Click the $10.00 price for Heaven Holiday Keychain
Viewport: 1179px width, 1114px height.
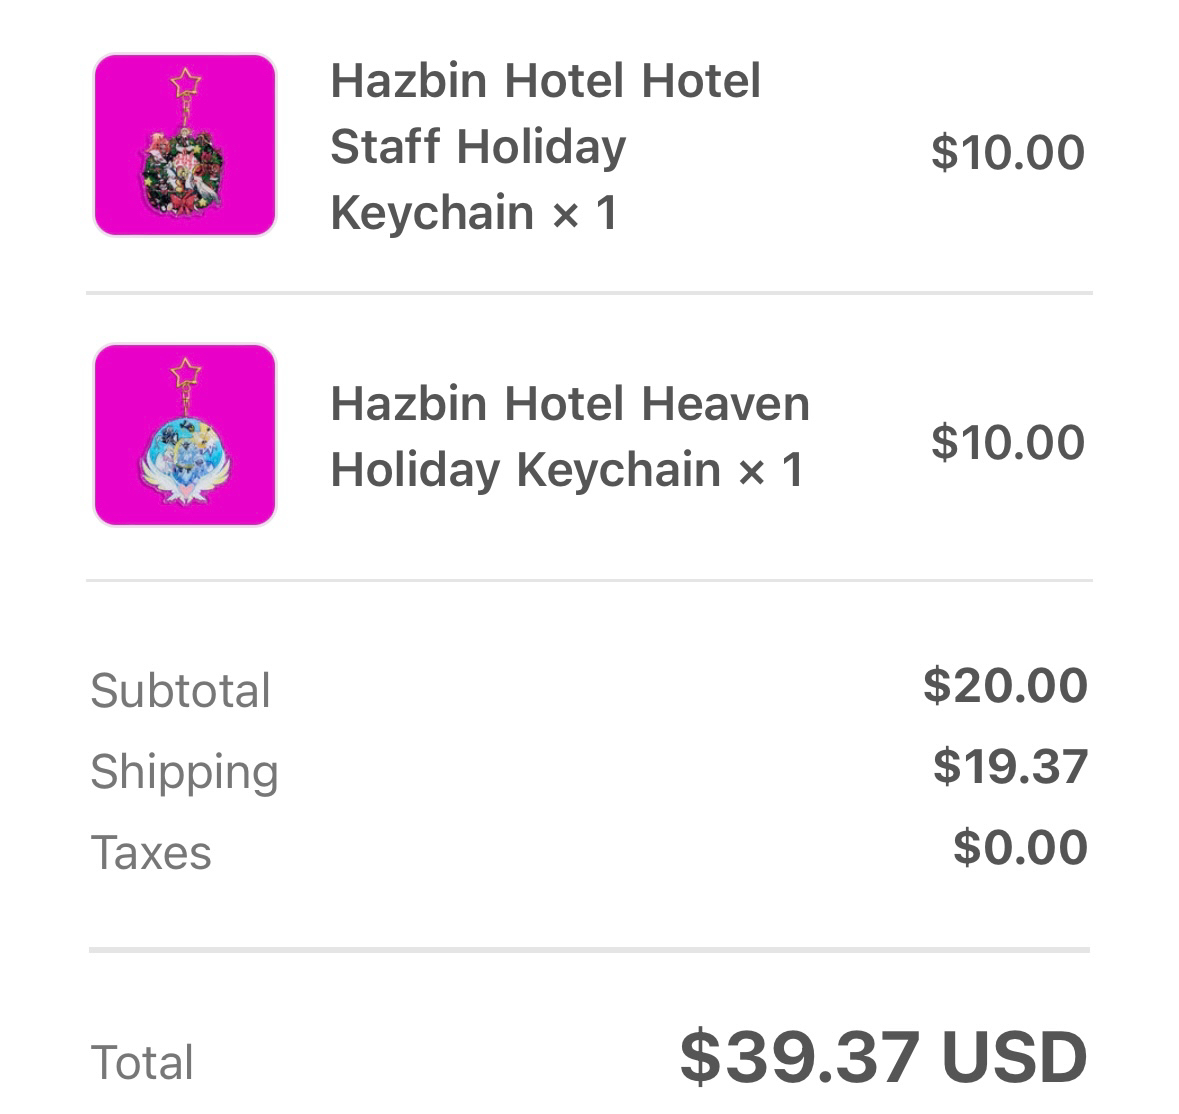click(x=1007, y=442)
